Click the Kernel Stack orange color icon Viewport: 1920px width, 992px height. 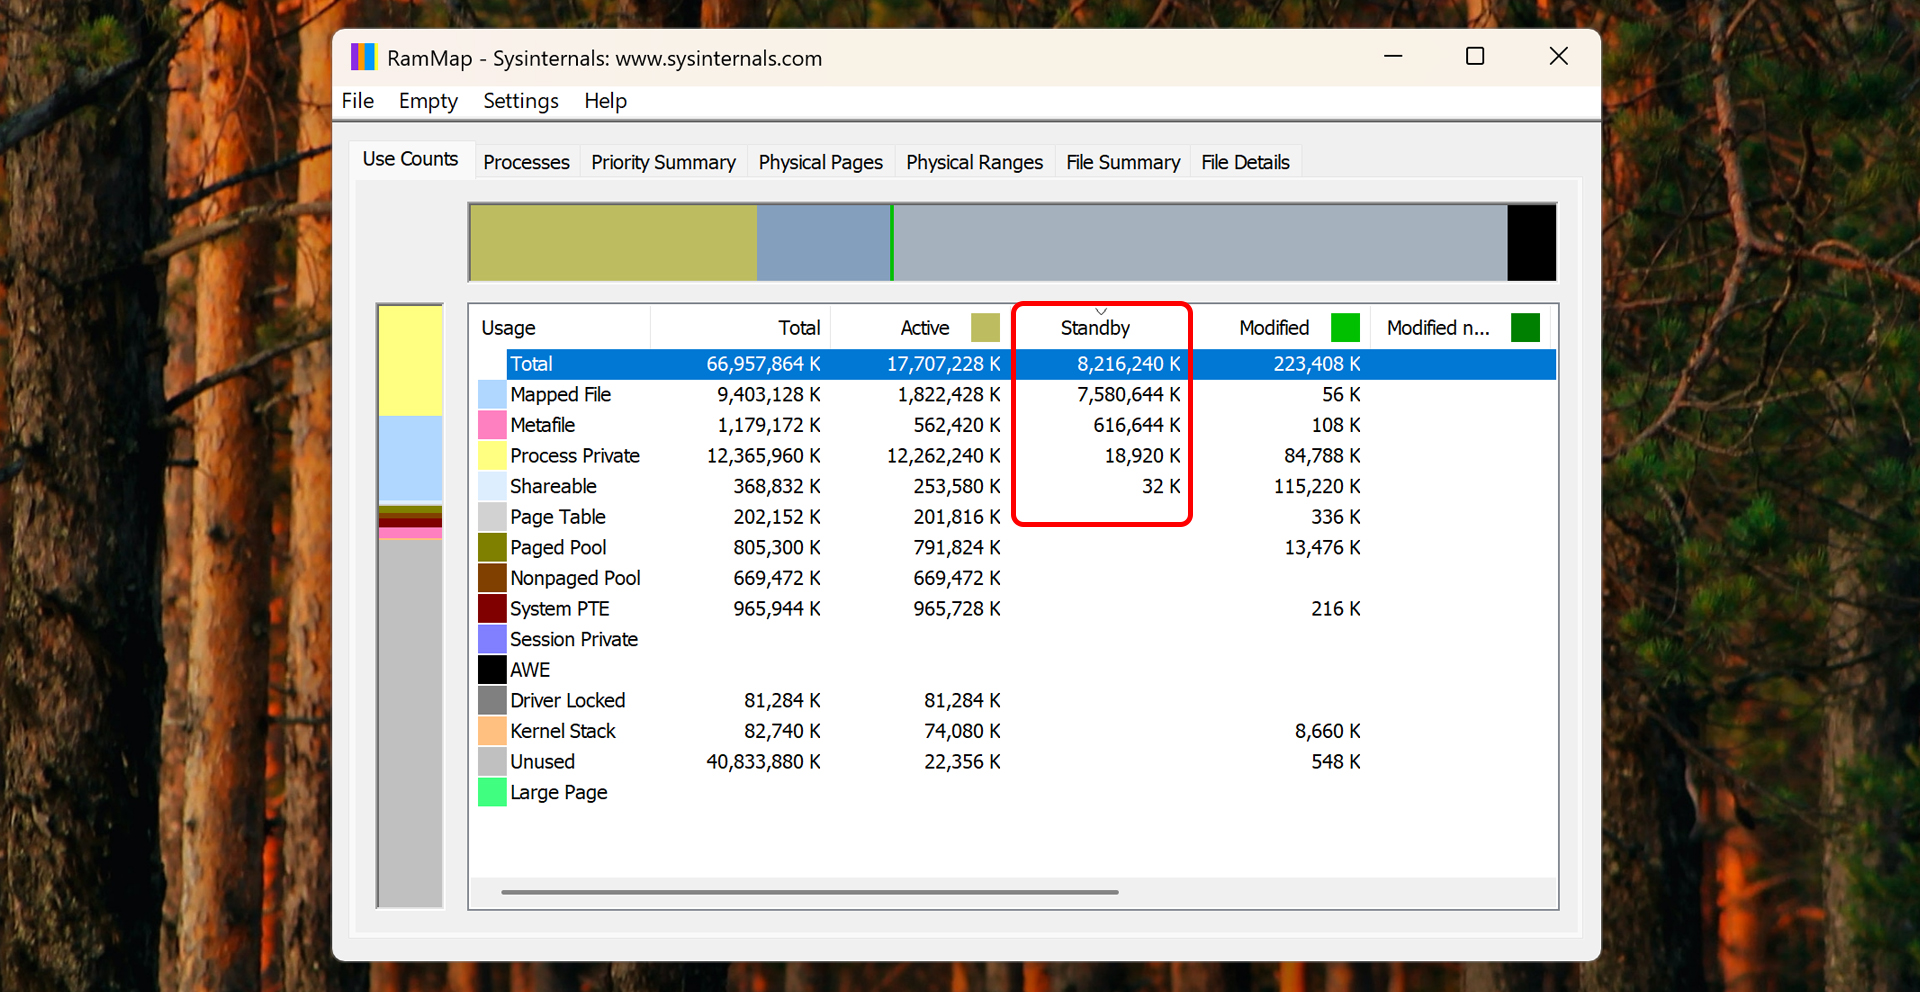(x=492, y=731)
